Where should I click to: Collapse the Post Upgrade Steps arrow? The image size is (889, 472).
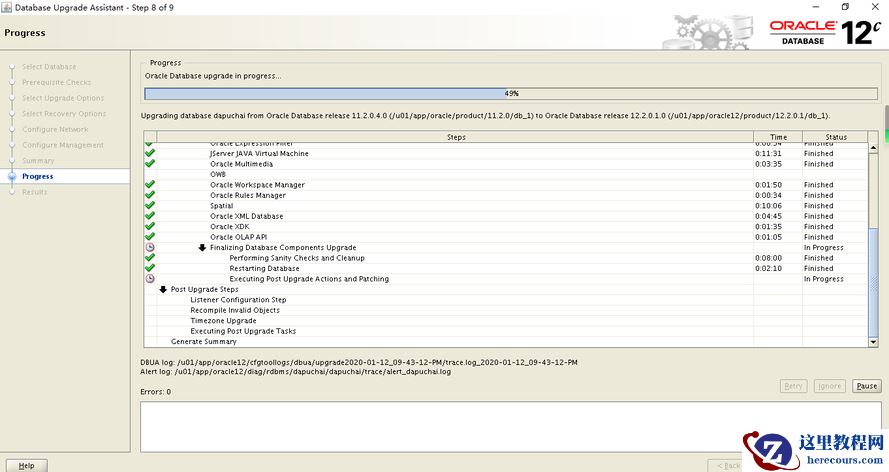163,290
